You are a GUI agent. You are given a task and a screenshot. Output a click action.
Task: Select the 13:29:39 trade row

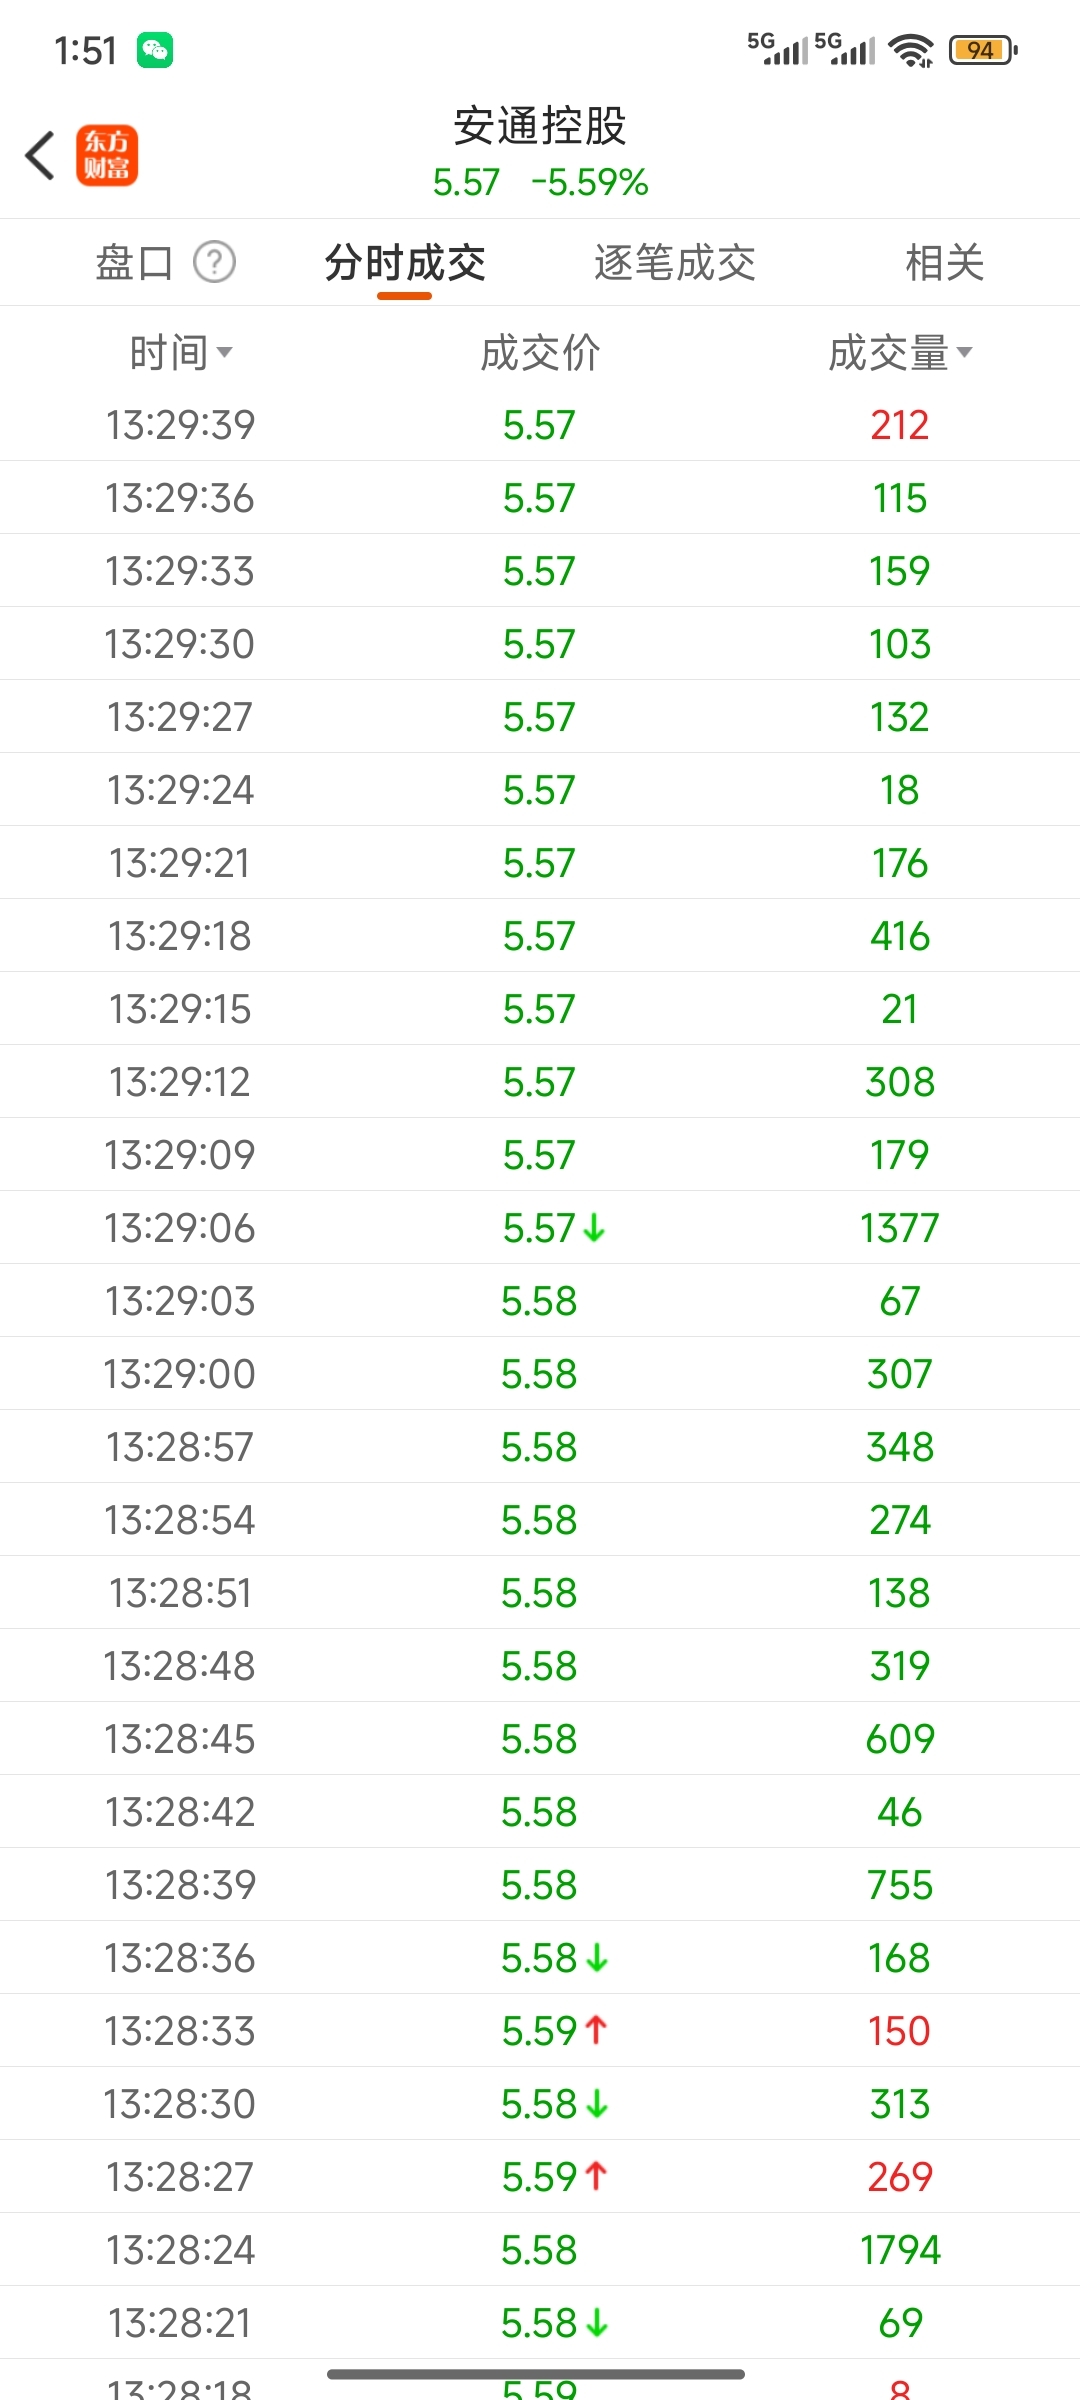tap(540, 425)
